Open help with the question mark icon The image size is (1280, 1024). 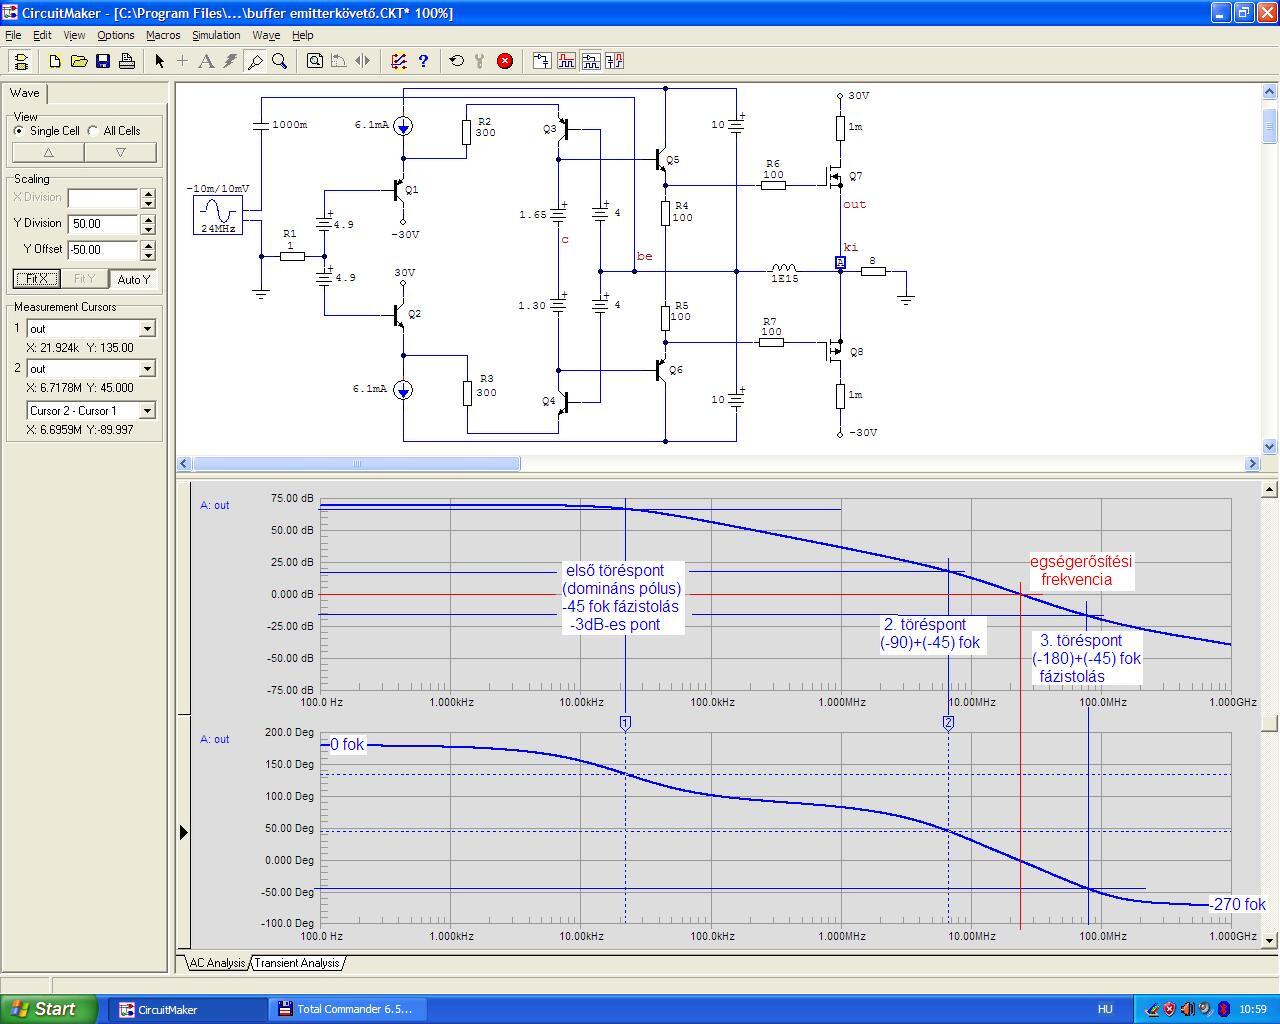[423, 61]
